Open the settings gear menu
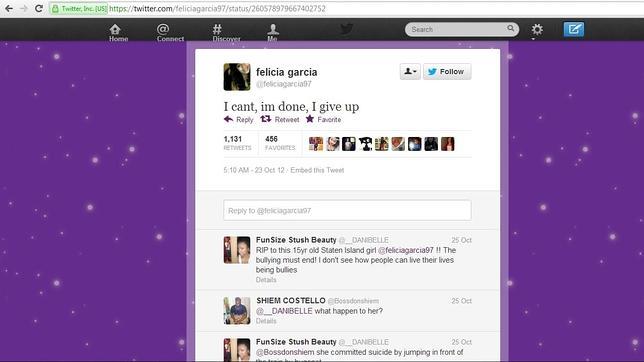Viewport: 644px width, 362px height. click(x=537, y=30)
